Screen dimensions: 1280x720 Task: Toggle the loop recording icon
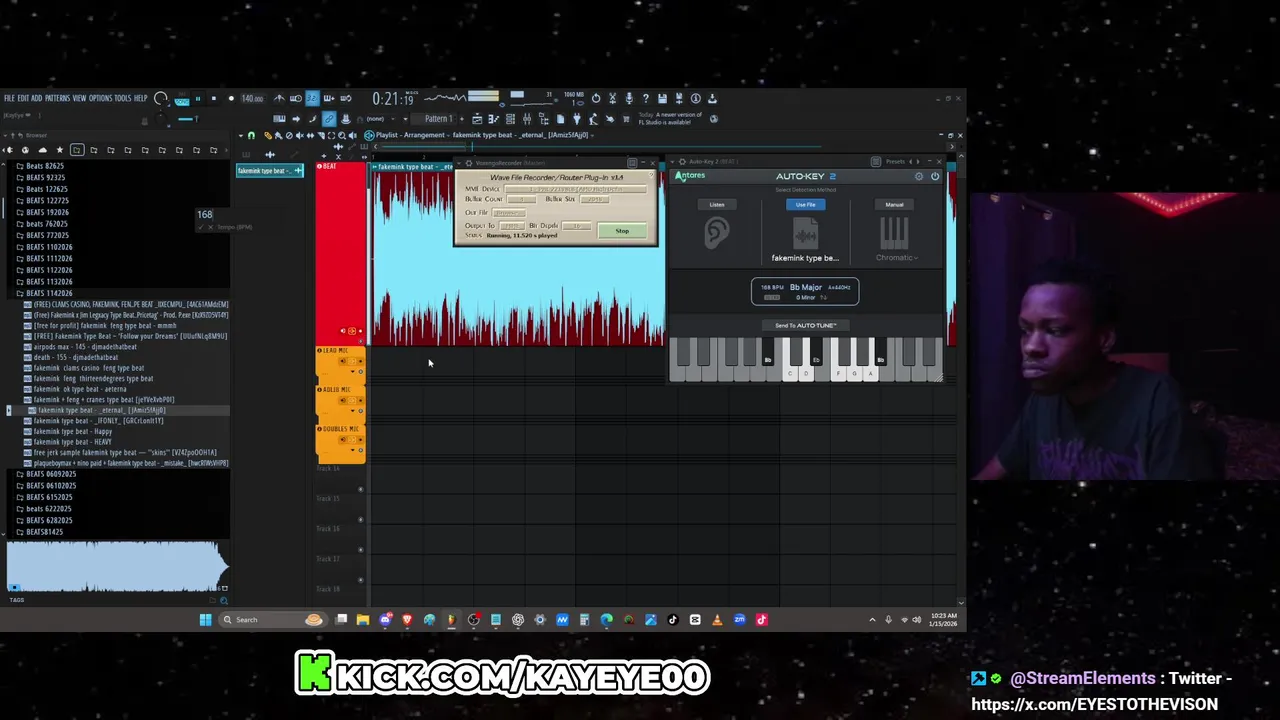pyautogui.click(x=346, y=98)
